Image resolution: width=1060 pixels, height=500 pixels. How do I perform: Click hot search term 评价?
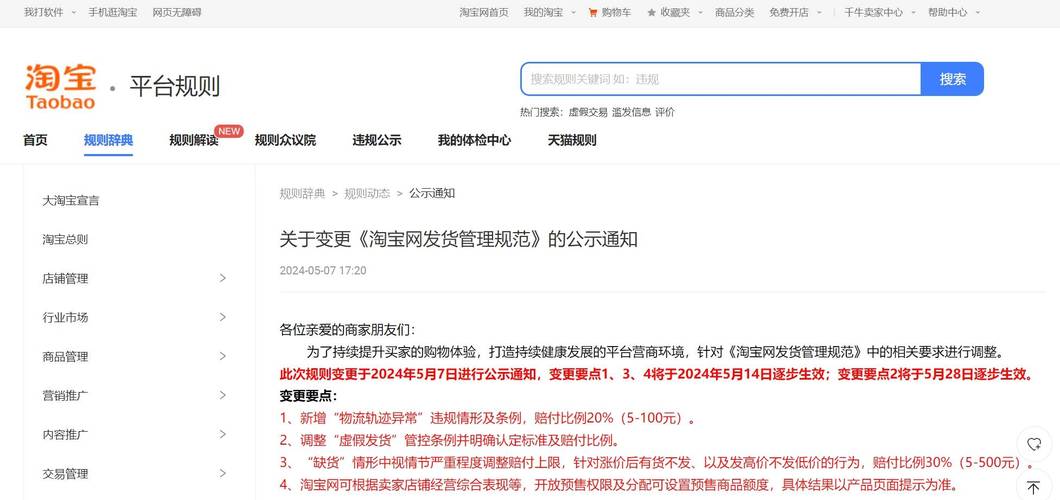(665, 112)
